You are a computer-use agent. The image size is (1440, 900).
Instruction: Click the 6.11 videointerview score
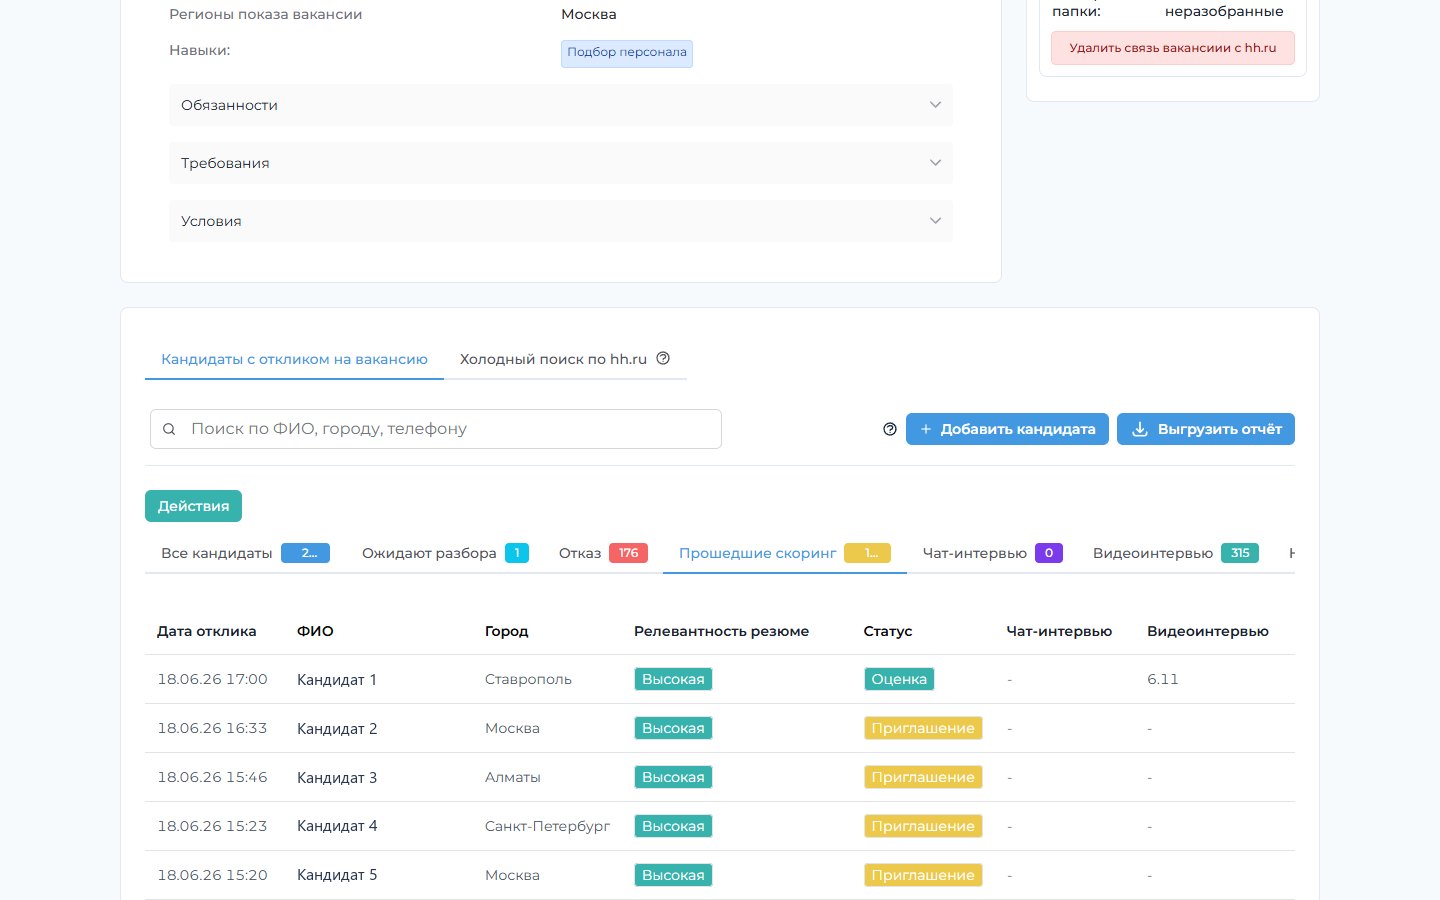pos(1163,679)
